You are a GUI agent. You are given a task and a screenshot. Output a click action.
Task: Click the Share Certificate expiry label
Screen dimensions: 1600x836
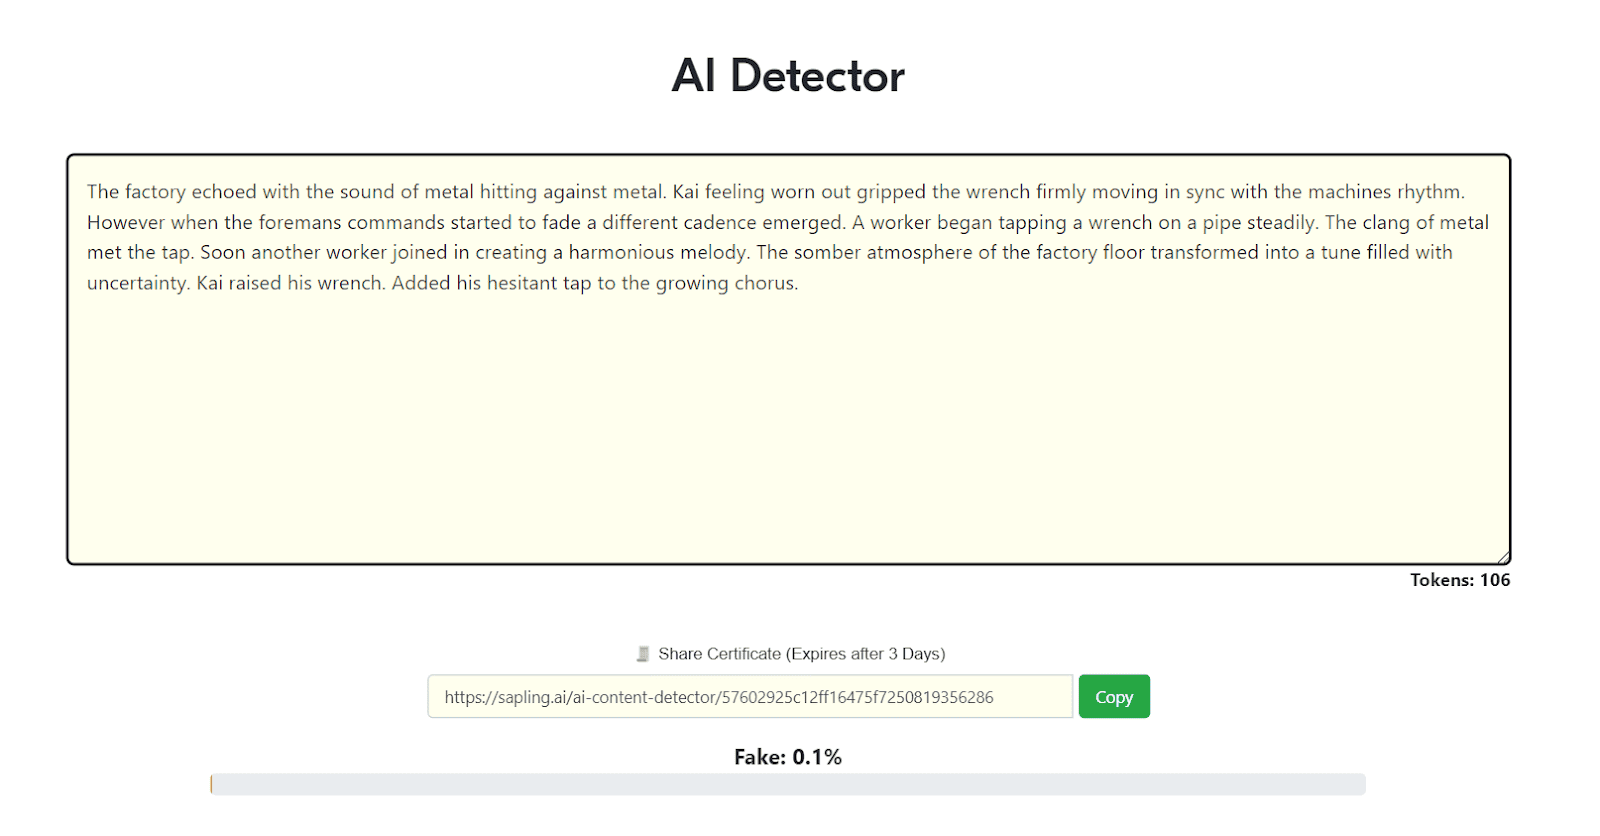click(801, 654)
